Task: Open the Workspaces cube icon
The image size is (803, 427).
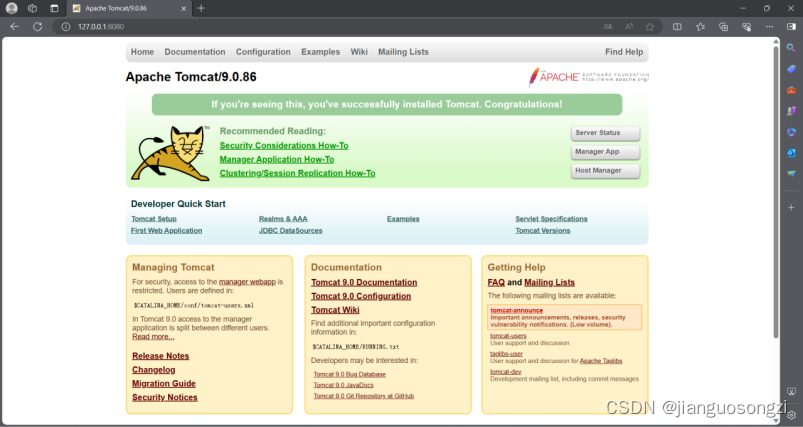Action: click(x=32, y=8)
